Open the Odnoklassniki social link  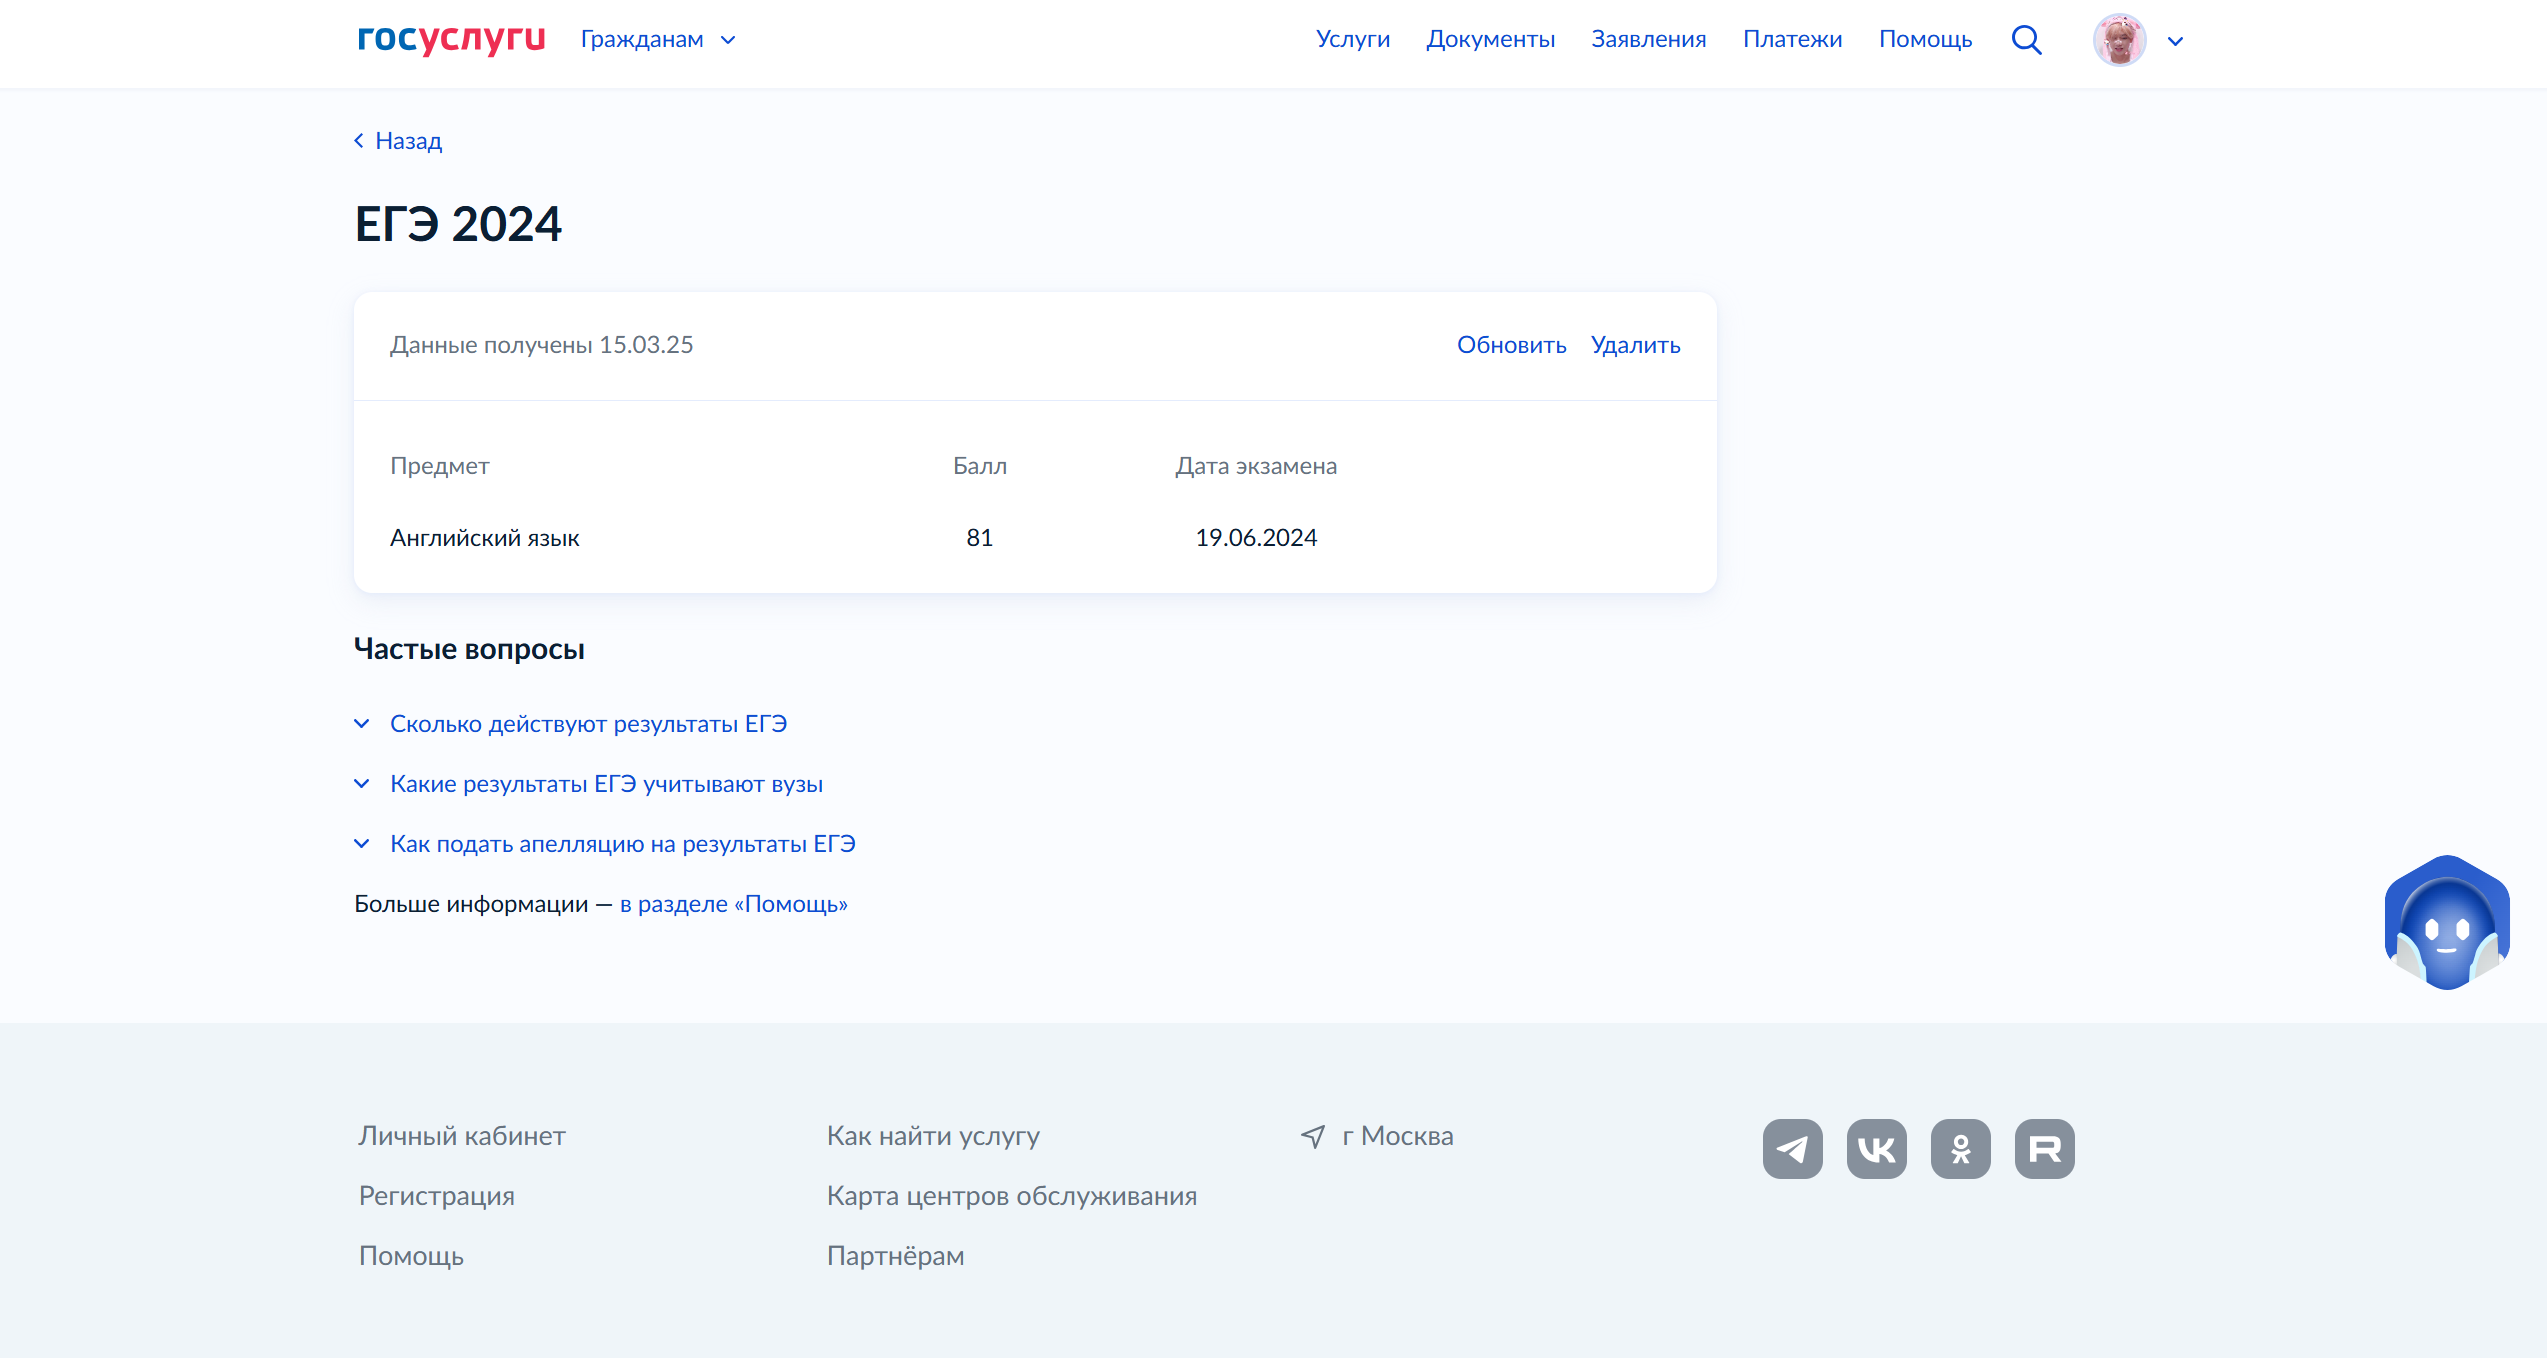pyautogui.click(x=1960, y=1149)
